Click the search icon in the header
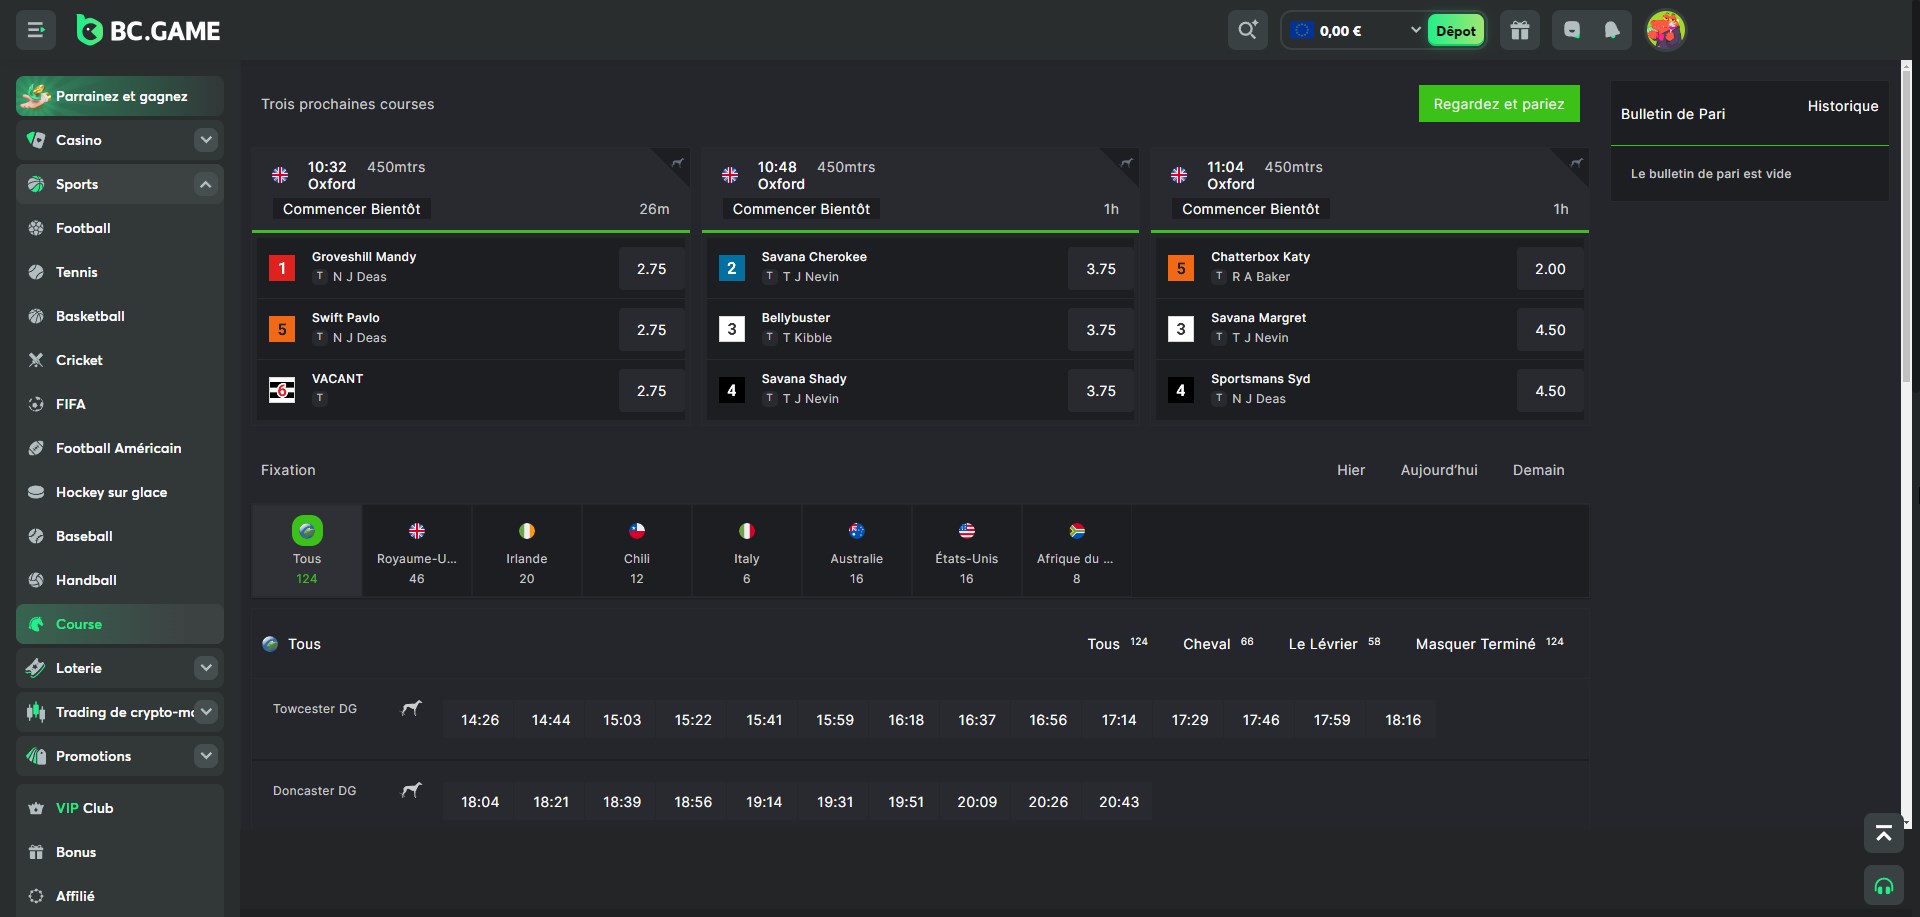The width and height of the screenshot is (1920, 917). click(1247, 31)
